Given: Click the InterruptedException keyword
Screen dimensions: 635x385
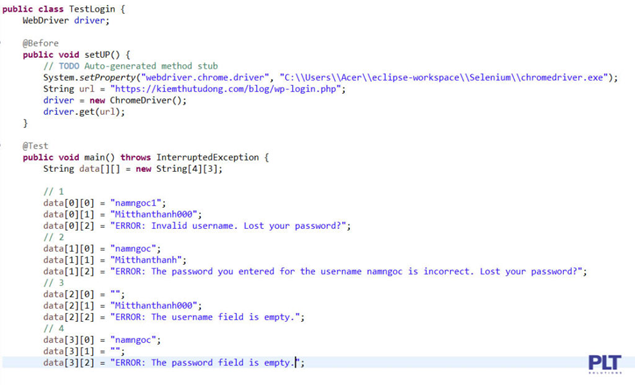Looking at the screenshot, I should (x=208, y=157).
